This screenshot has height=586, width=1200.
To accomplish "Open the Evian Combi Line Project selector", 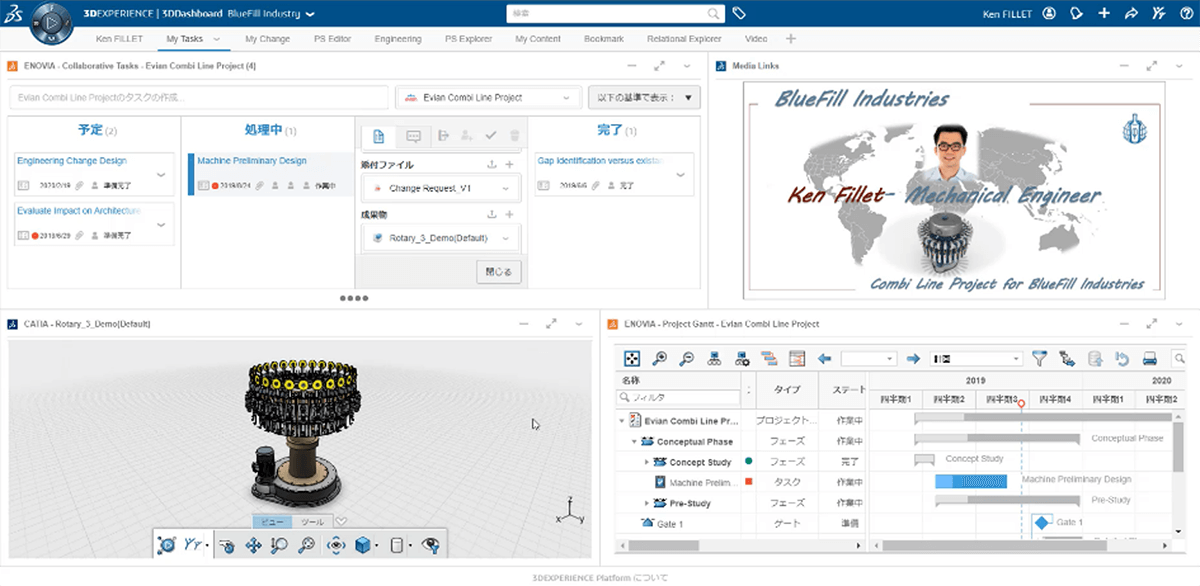I will tap(489, 97).
